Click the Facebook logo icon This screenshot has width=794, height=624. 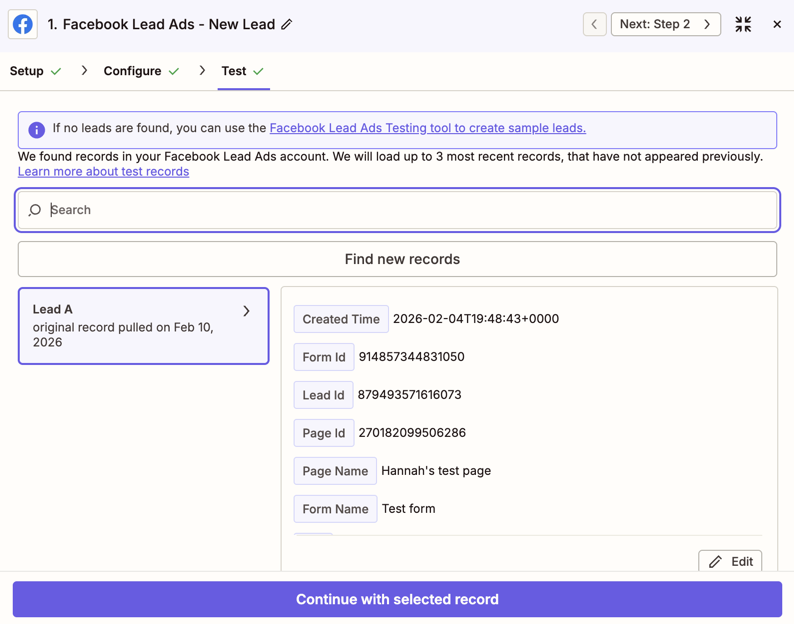pyautogui.click(x=23, y=24)
